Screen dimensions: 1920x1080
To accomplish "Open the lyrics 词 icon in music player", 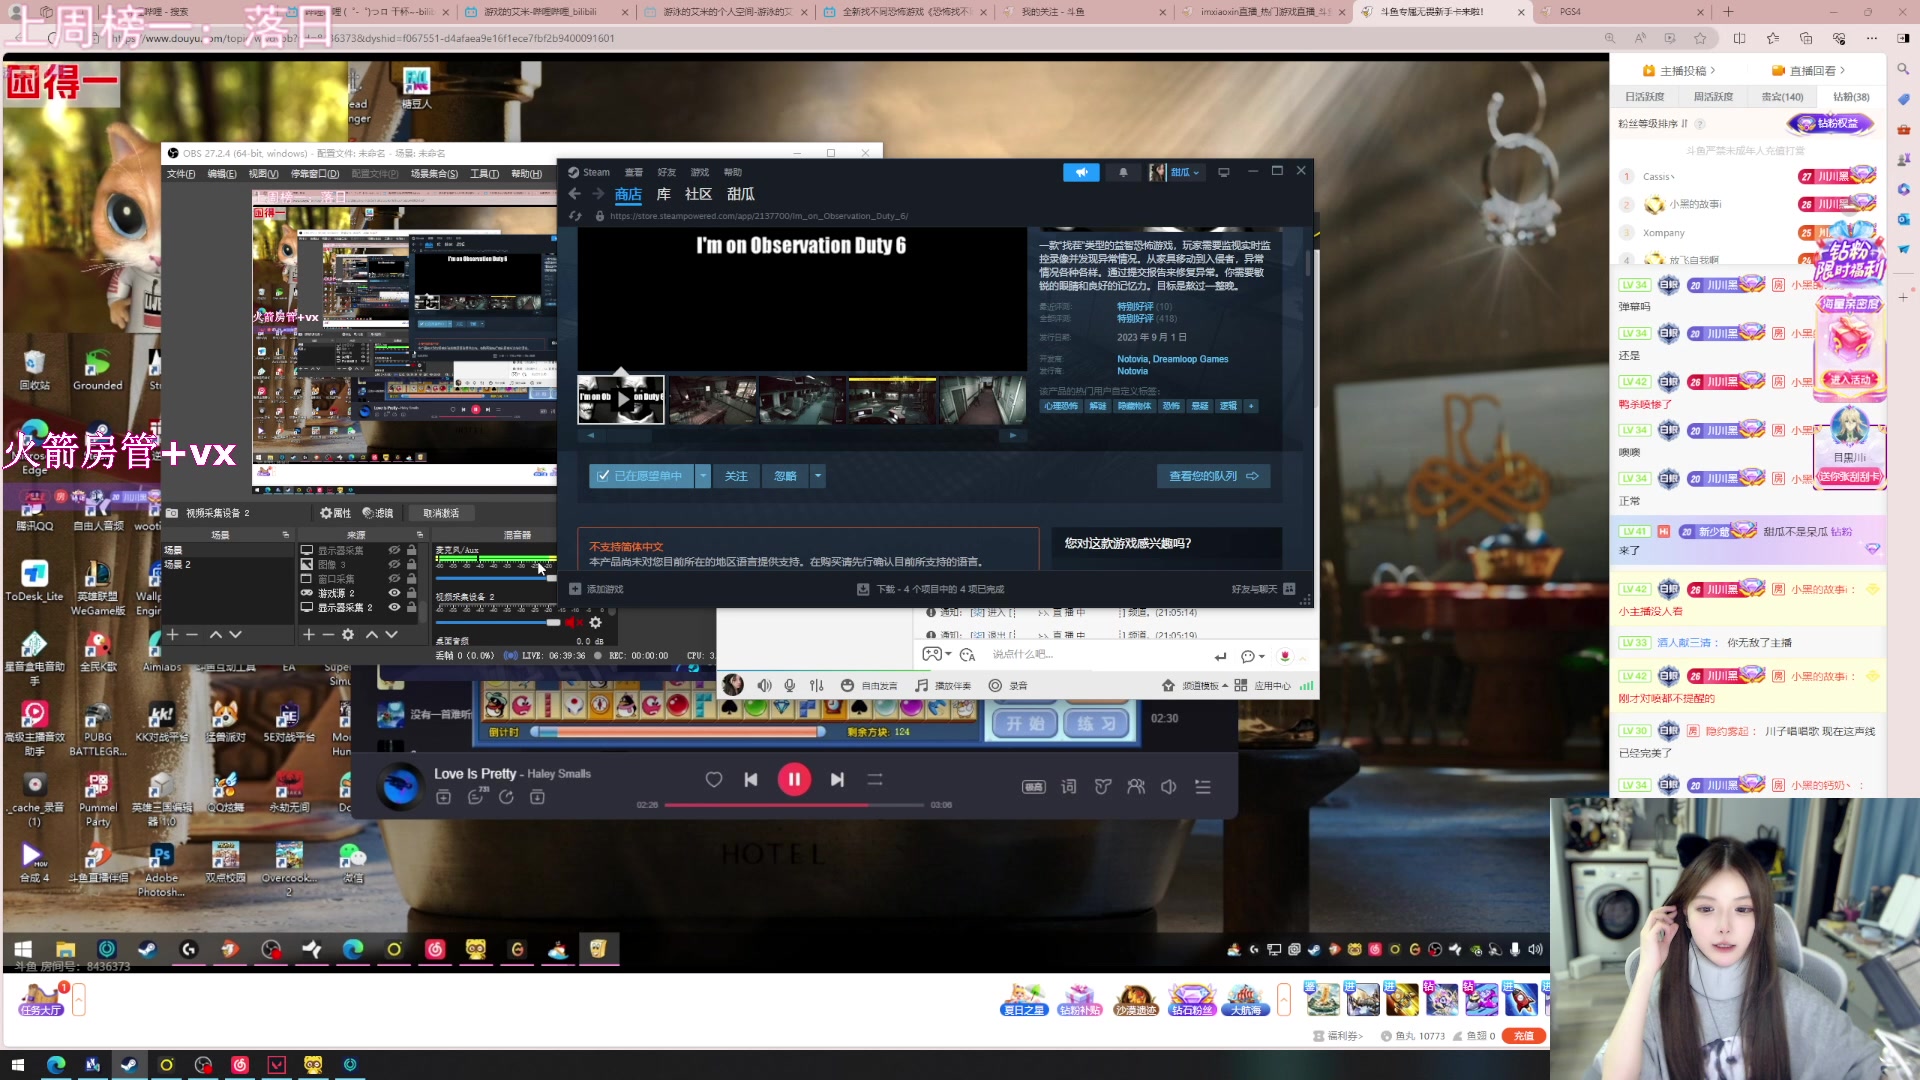I will (1068, 787).
